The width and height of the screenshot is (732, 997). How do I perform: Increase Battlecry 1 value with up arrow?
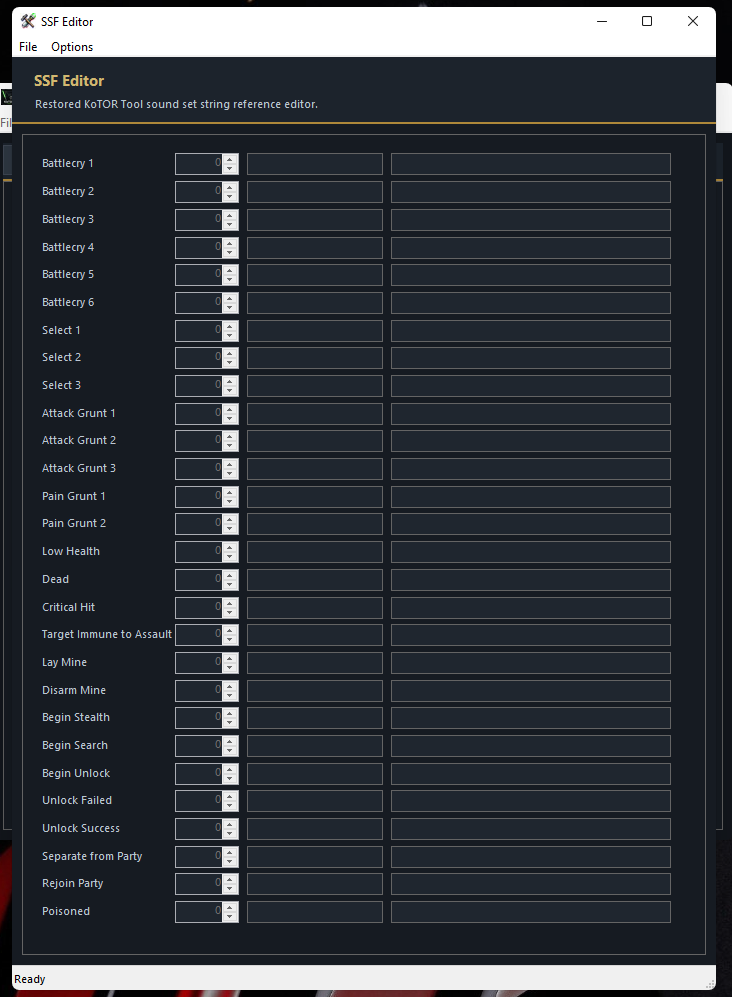(230, 159)
